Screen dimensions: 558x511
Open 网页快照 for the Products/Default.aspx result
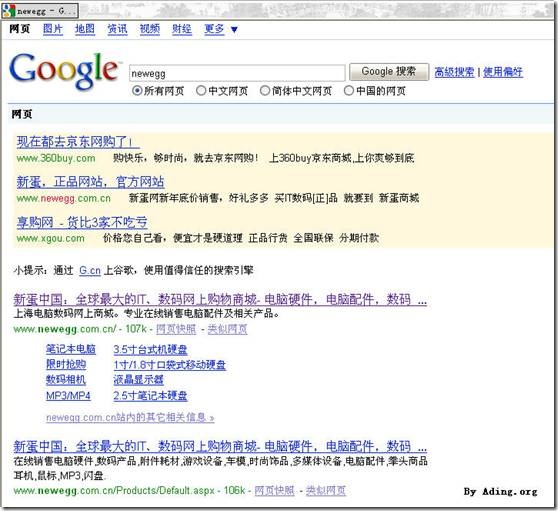[274, 491]
